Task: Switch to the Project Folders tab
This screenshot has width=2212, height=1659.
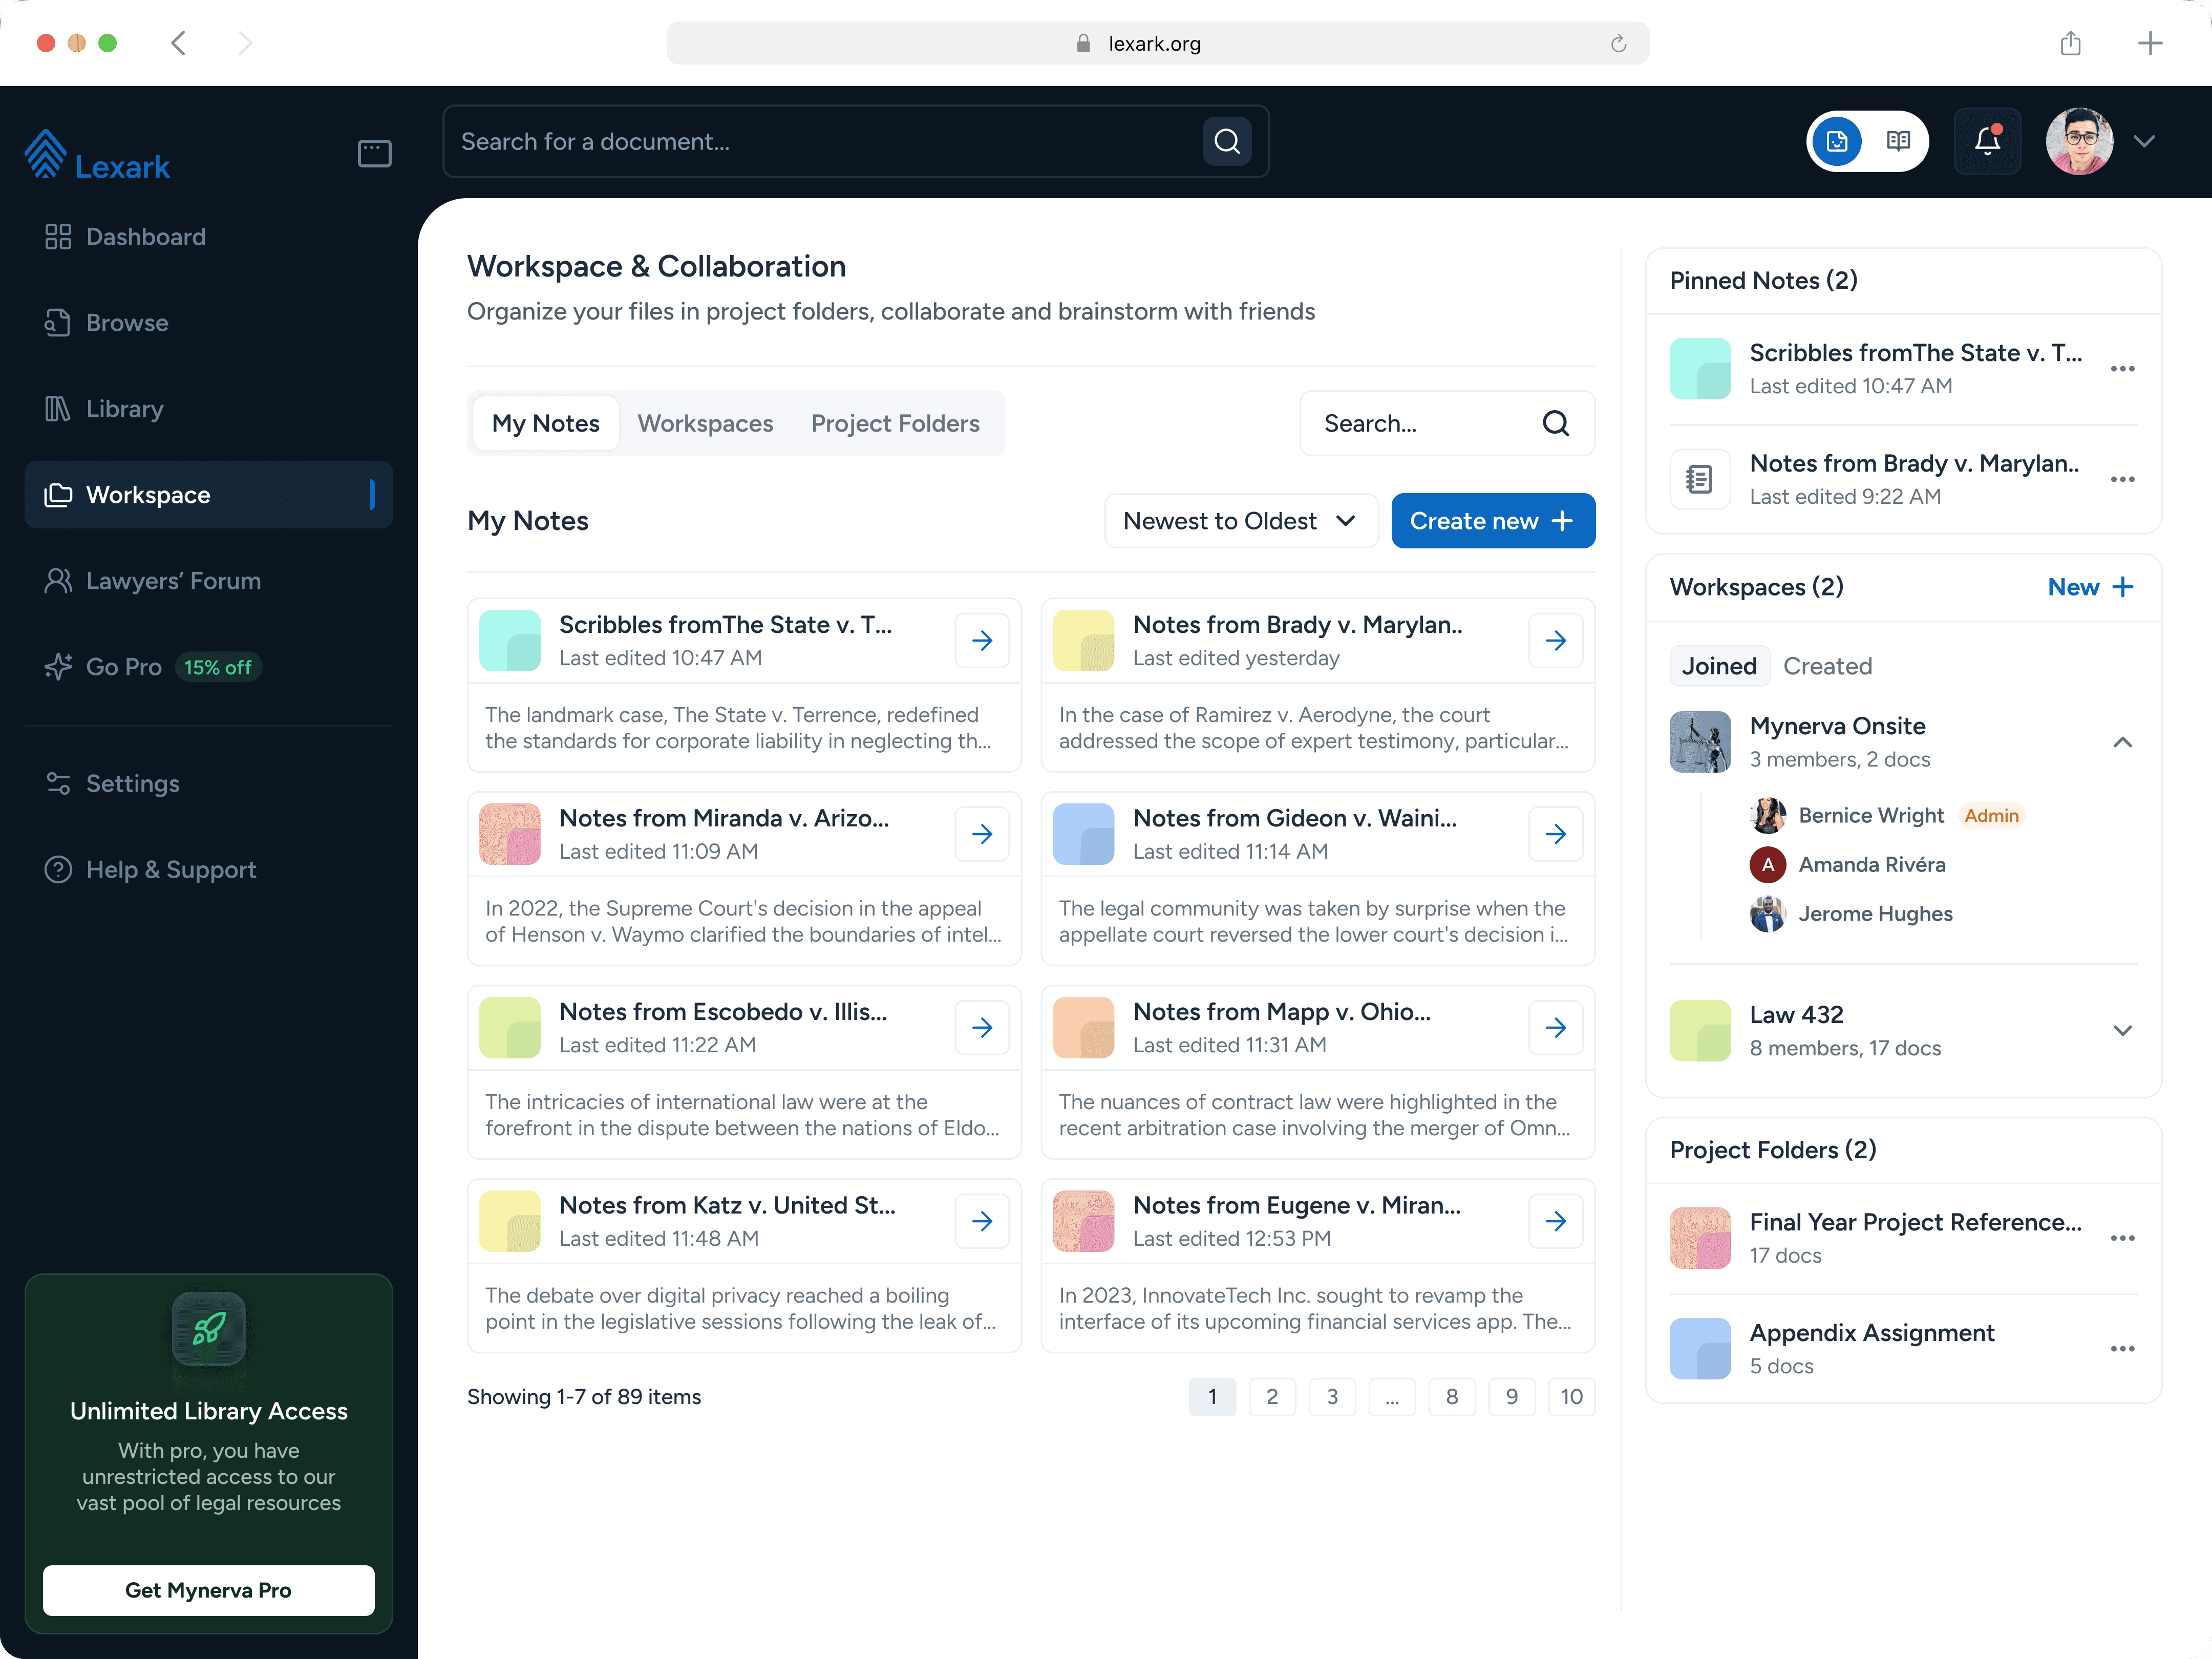Action: point(895,423)
